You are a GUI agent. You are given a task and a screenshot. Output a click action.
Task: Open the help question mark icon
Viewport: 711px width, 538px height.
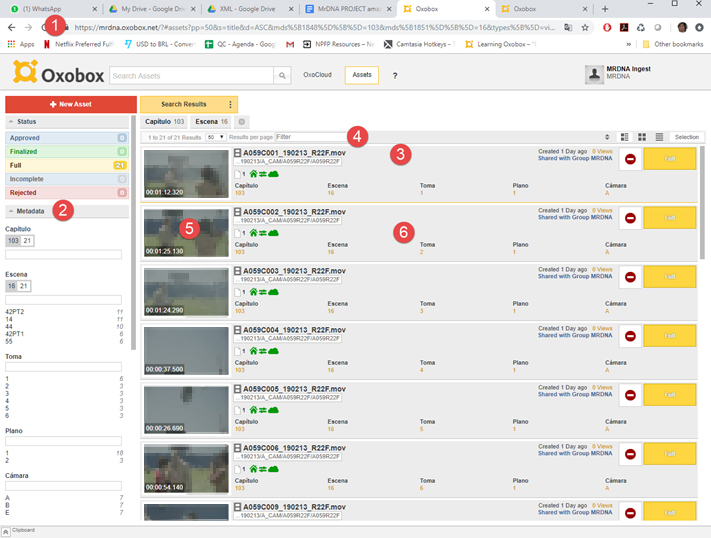(395, 76)
